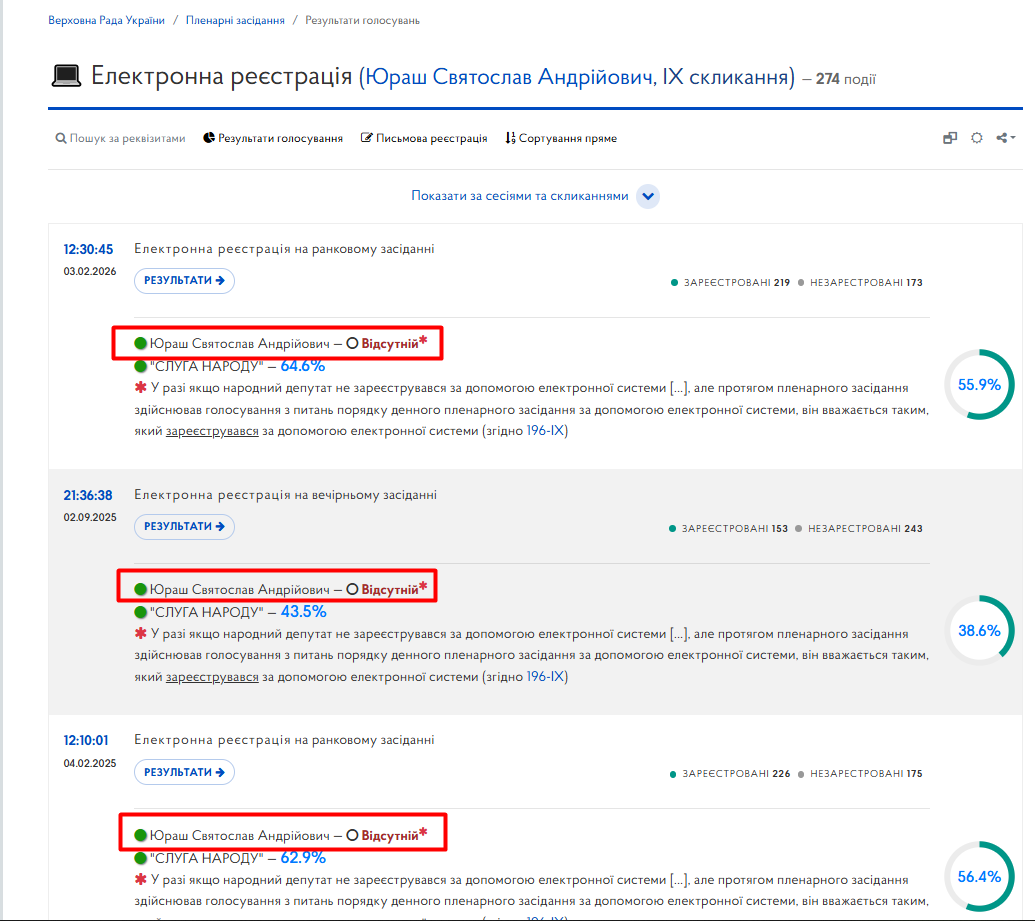Screen dimensions: 1035x921
Task: Click the 12:10:01 timestamp
Action: [86, 741]
